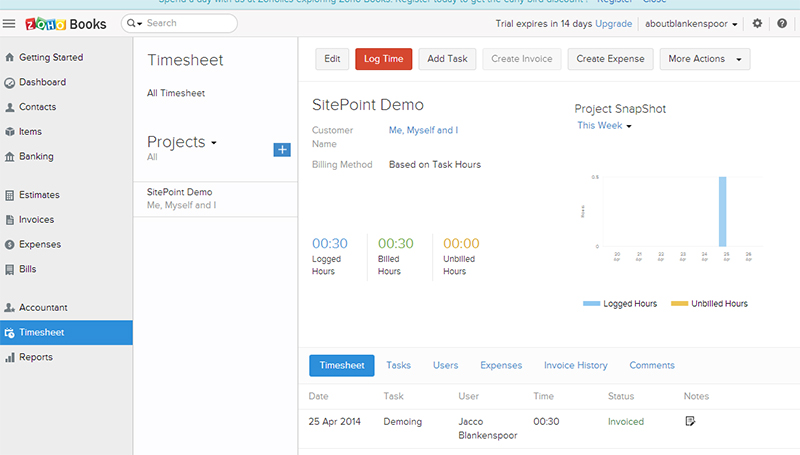Screen dimensions: 800x455
Task: Switch to the Invoice History tab
Action: coord(575,365)
